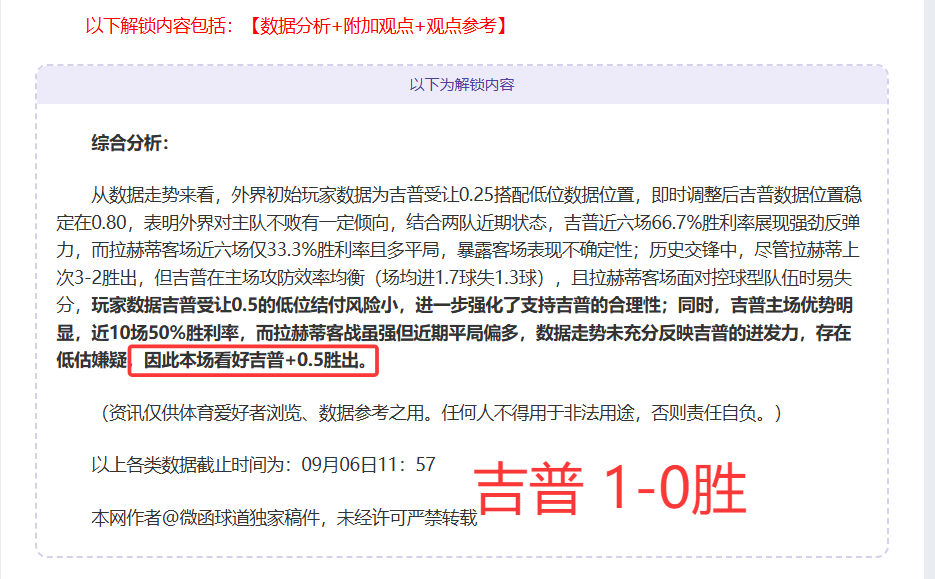Click the banner '以下为解锁内容'
The width and height of the screenshot is (935, 579).
[462, 85]
